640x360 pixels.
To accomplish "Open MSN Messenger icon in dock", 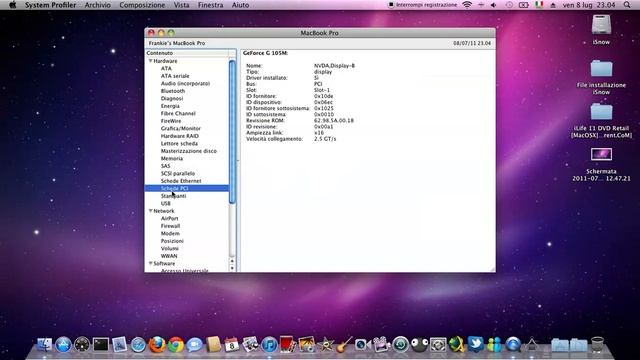I will coord(494,345).
